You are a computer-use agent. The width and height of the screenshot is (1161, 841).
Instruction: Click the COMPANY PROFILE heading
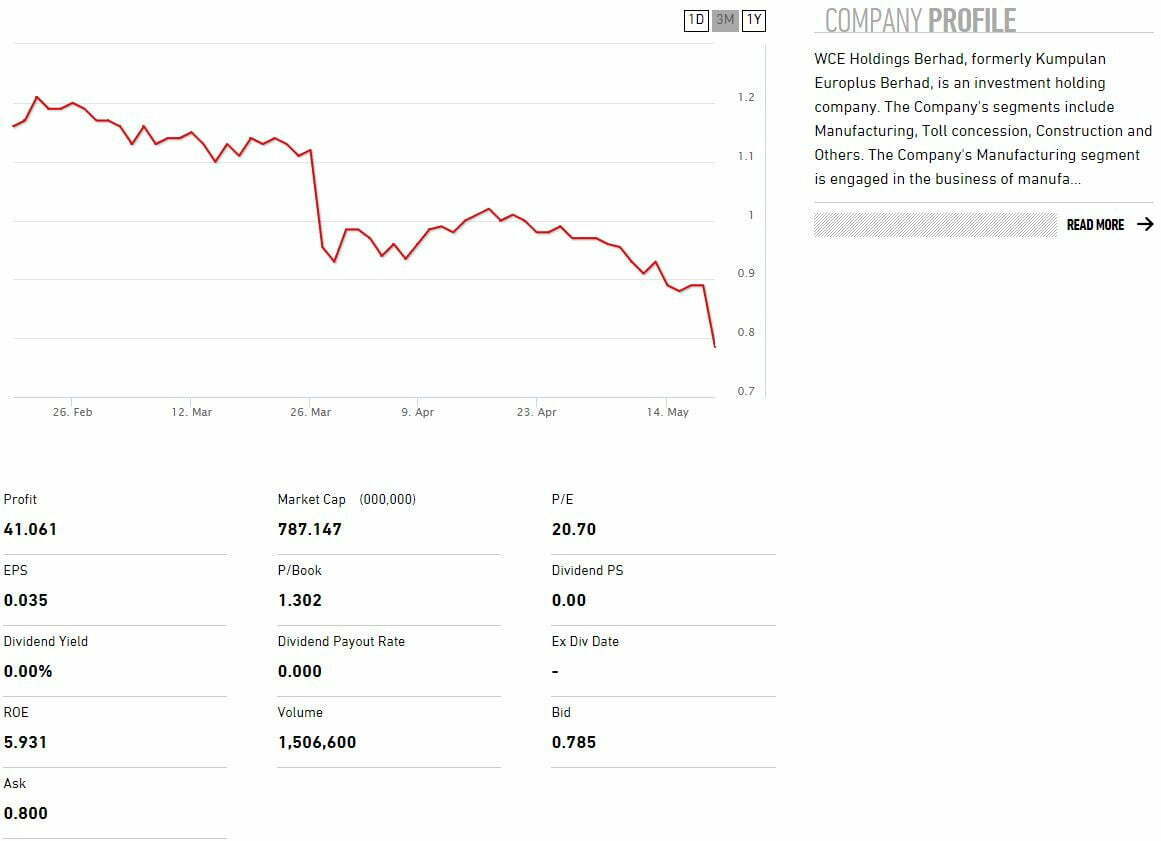tap(920, 20)
